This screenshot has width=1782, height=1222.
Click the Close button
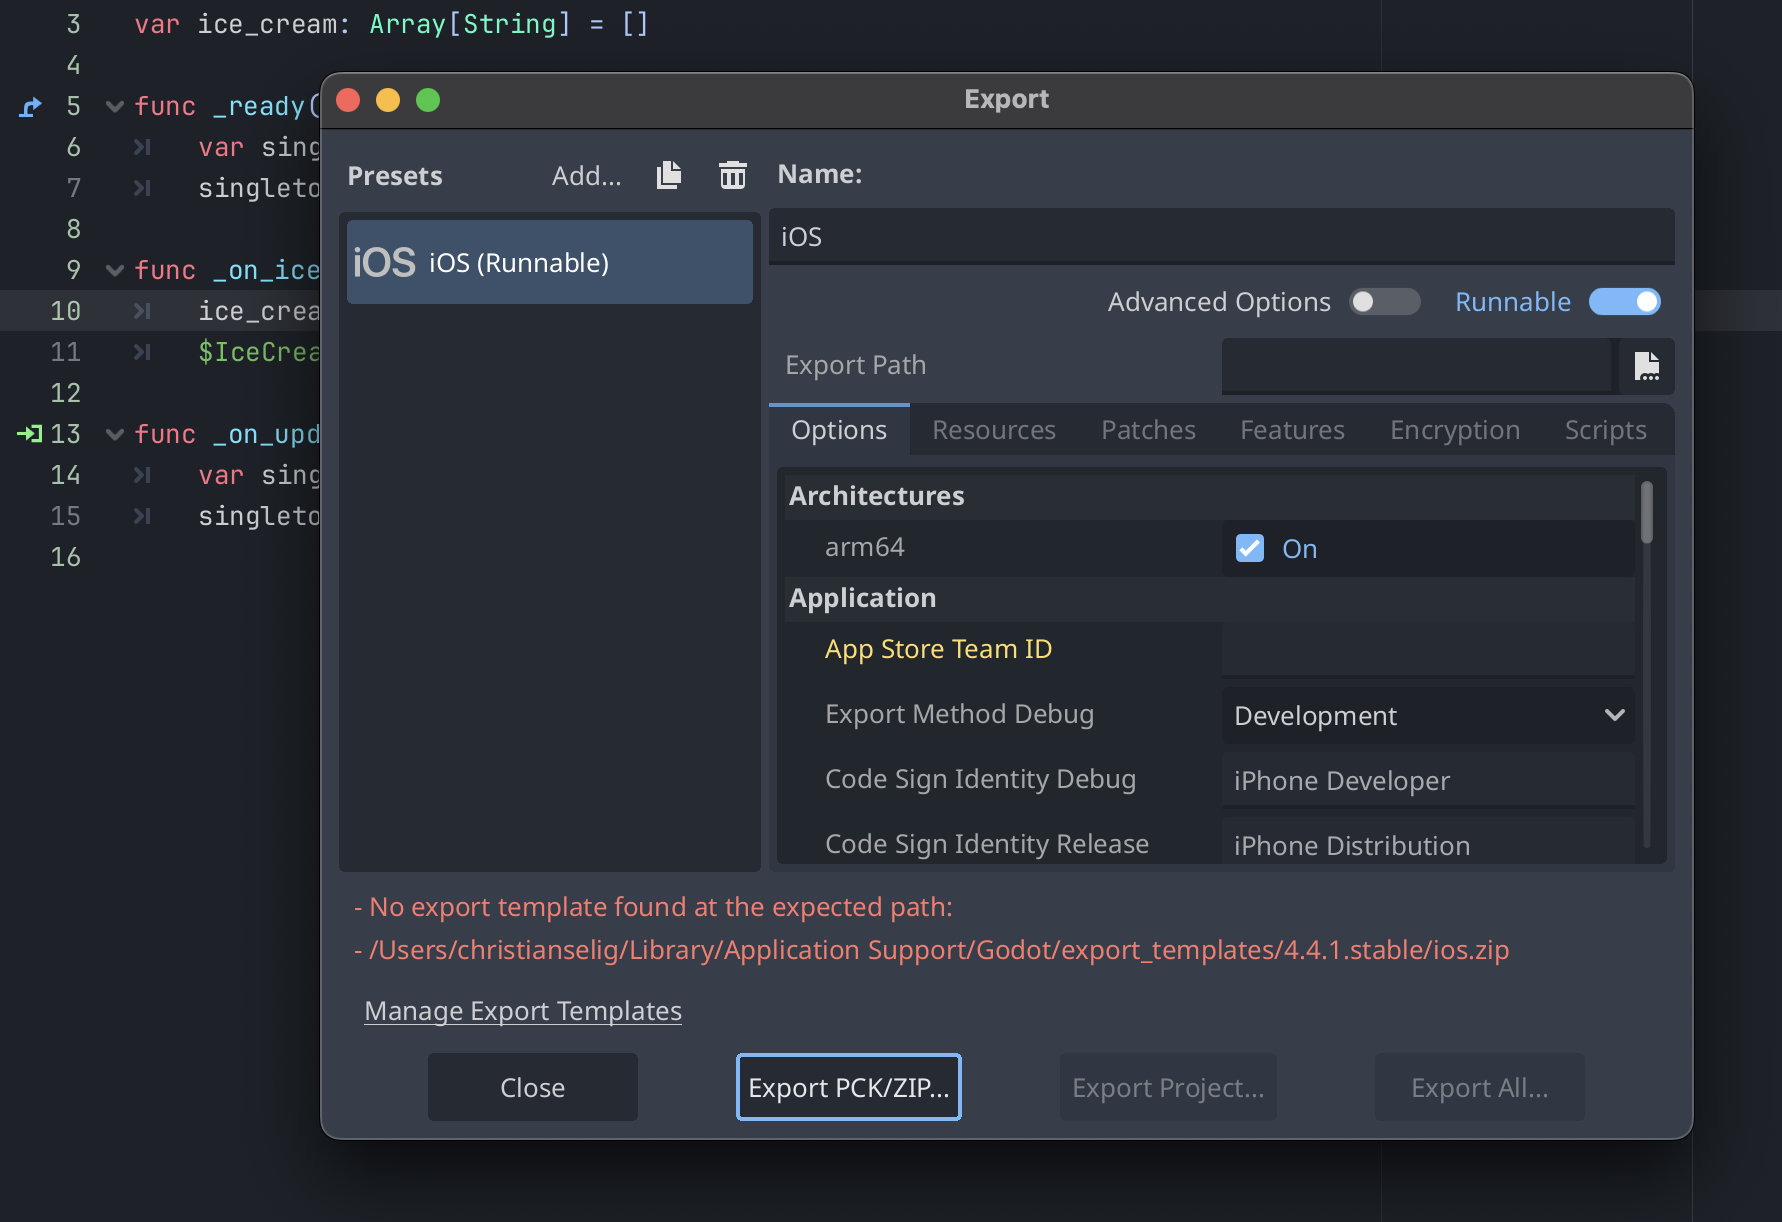533,1087
